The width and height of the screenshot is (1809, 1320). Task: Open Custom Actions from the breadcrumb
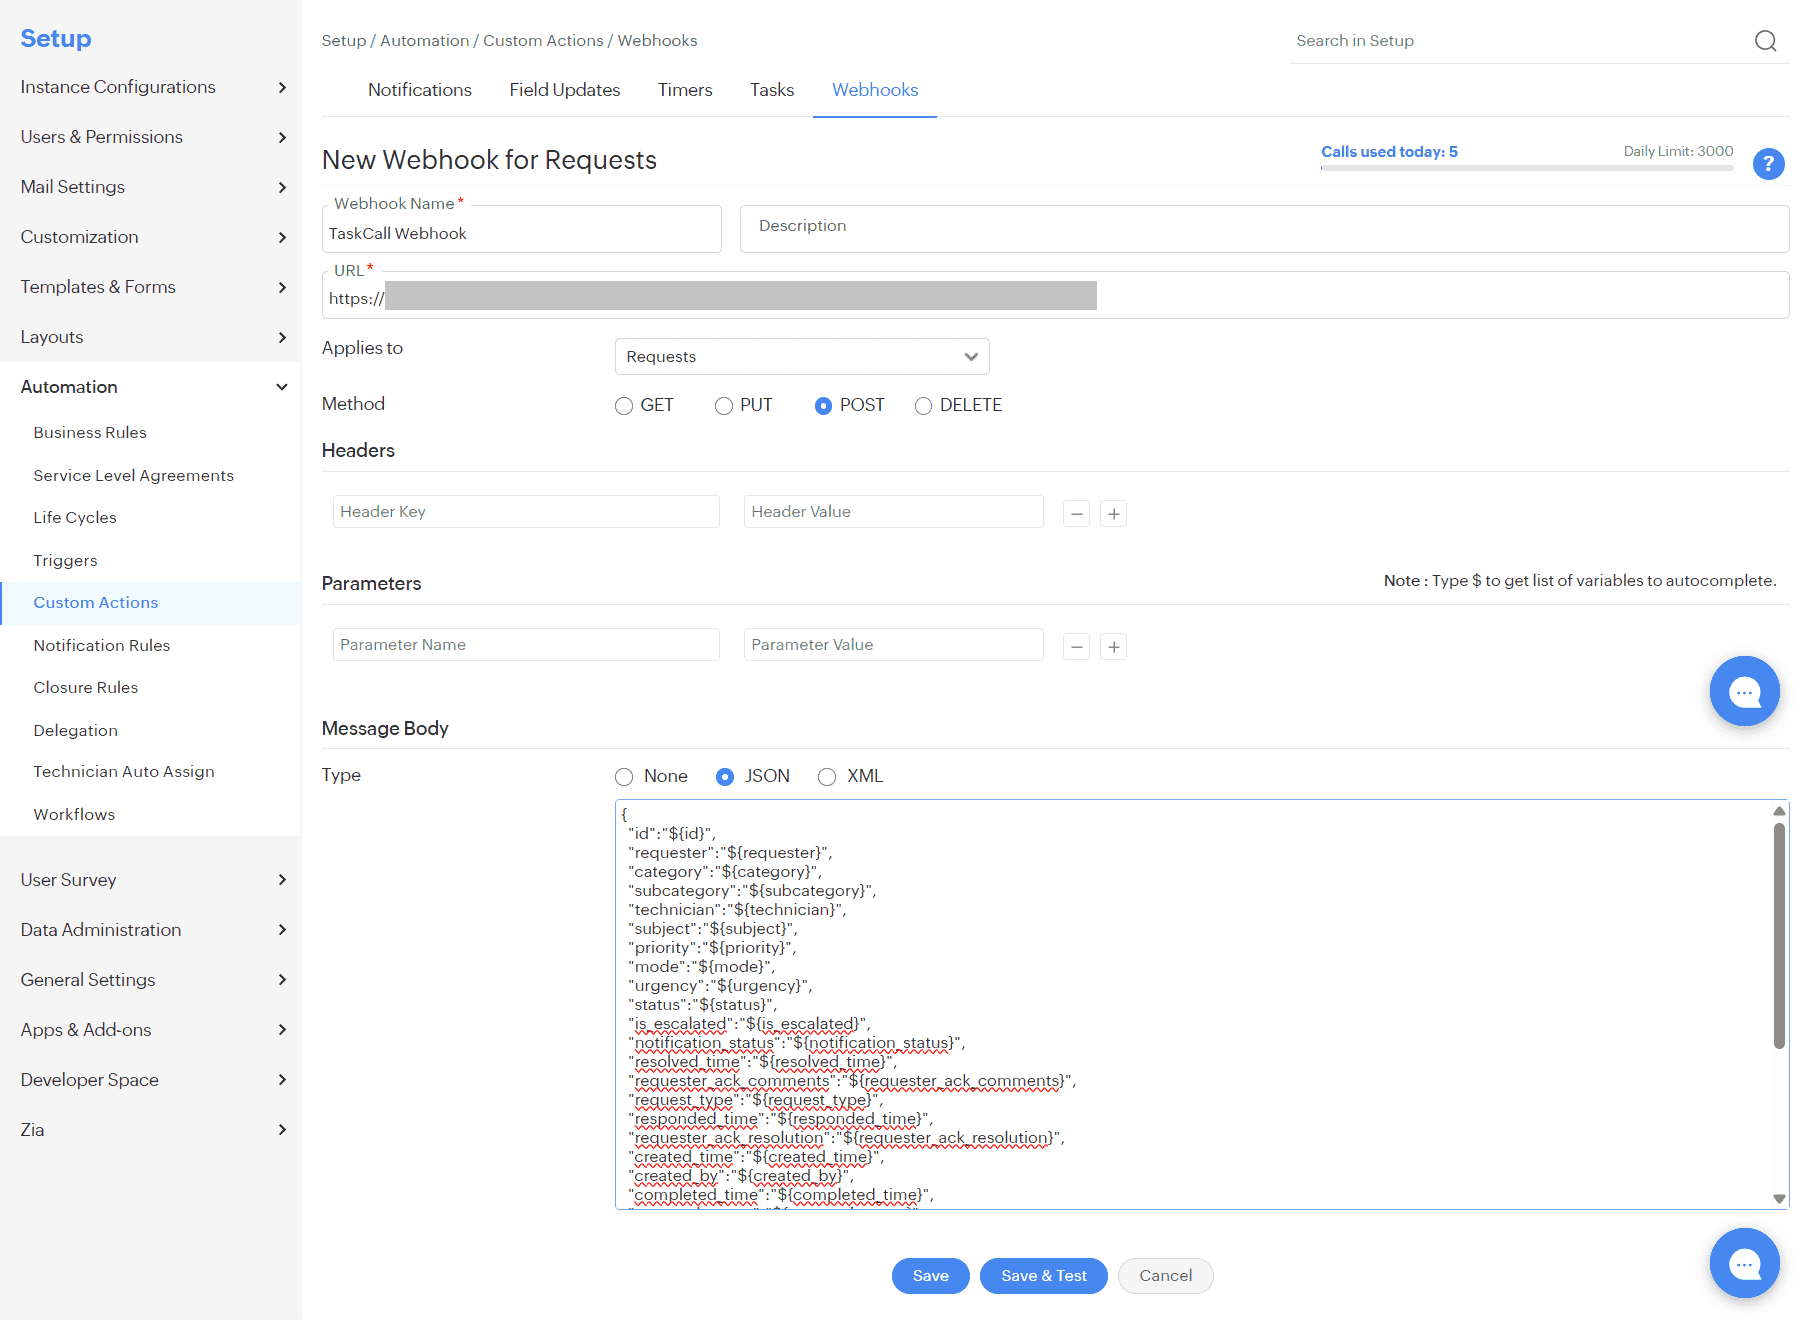click(x=543, y=40)
